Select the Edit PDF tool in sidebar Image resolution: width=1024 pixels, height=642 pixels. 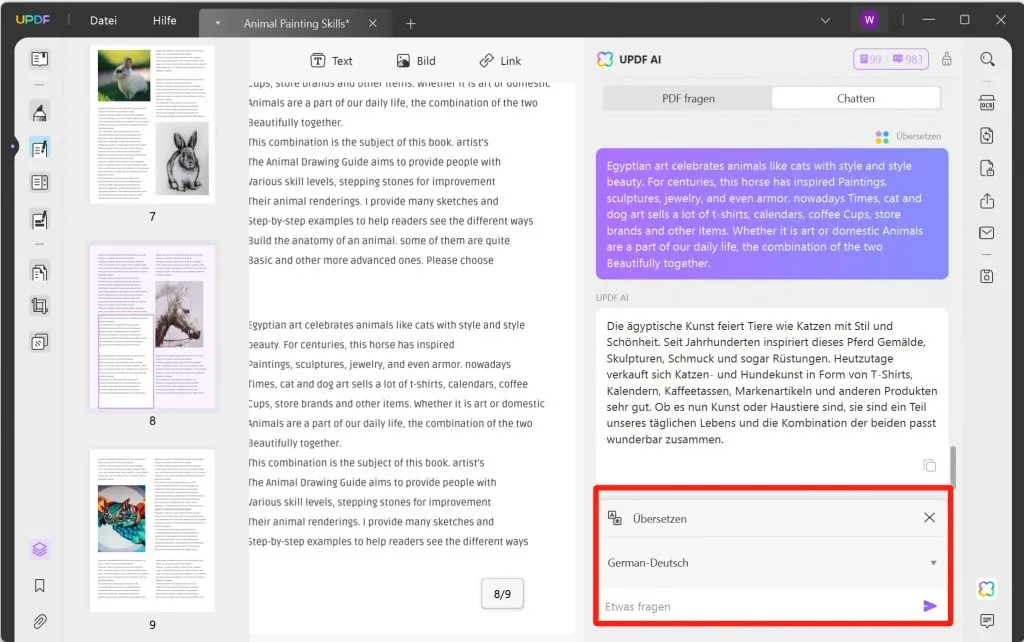tap(39, 148)
